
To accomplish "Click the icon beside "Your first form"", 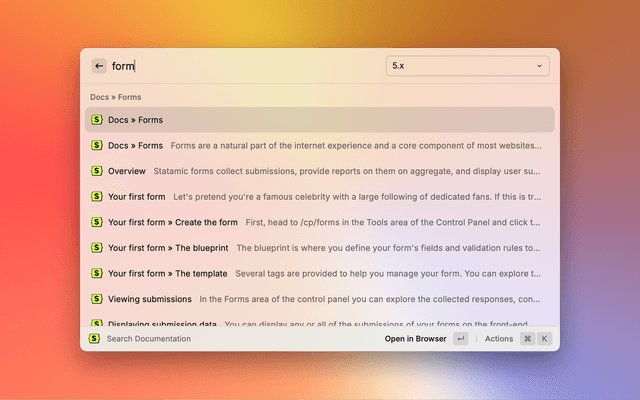I will point(97,197).
